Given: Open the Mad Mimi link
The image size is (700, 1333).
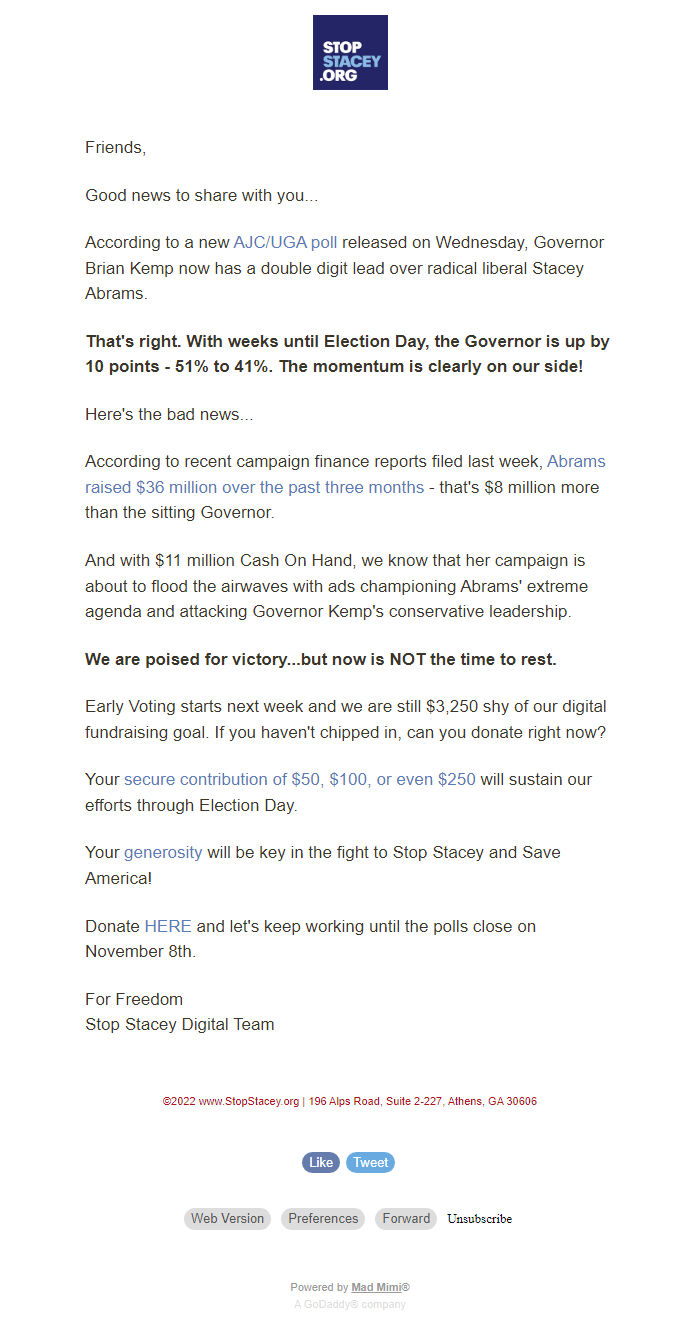Looking at the screenshot, I should click(377, 1287).
